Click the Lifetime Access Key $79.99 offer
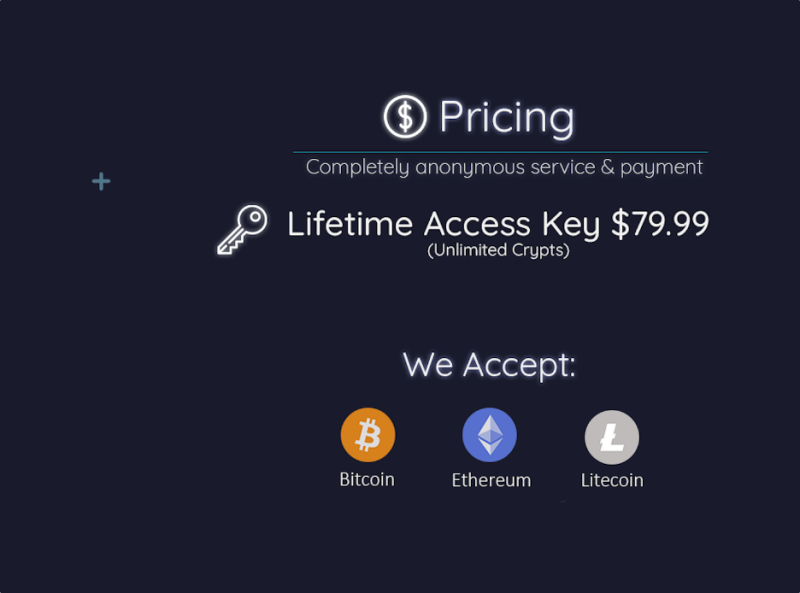This screenshot has height=593, width=800. coord(497,224)
